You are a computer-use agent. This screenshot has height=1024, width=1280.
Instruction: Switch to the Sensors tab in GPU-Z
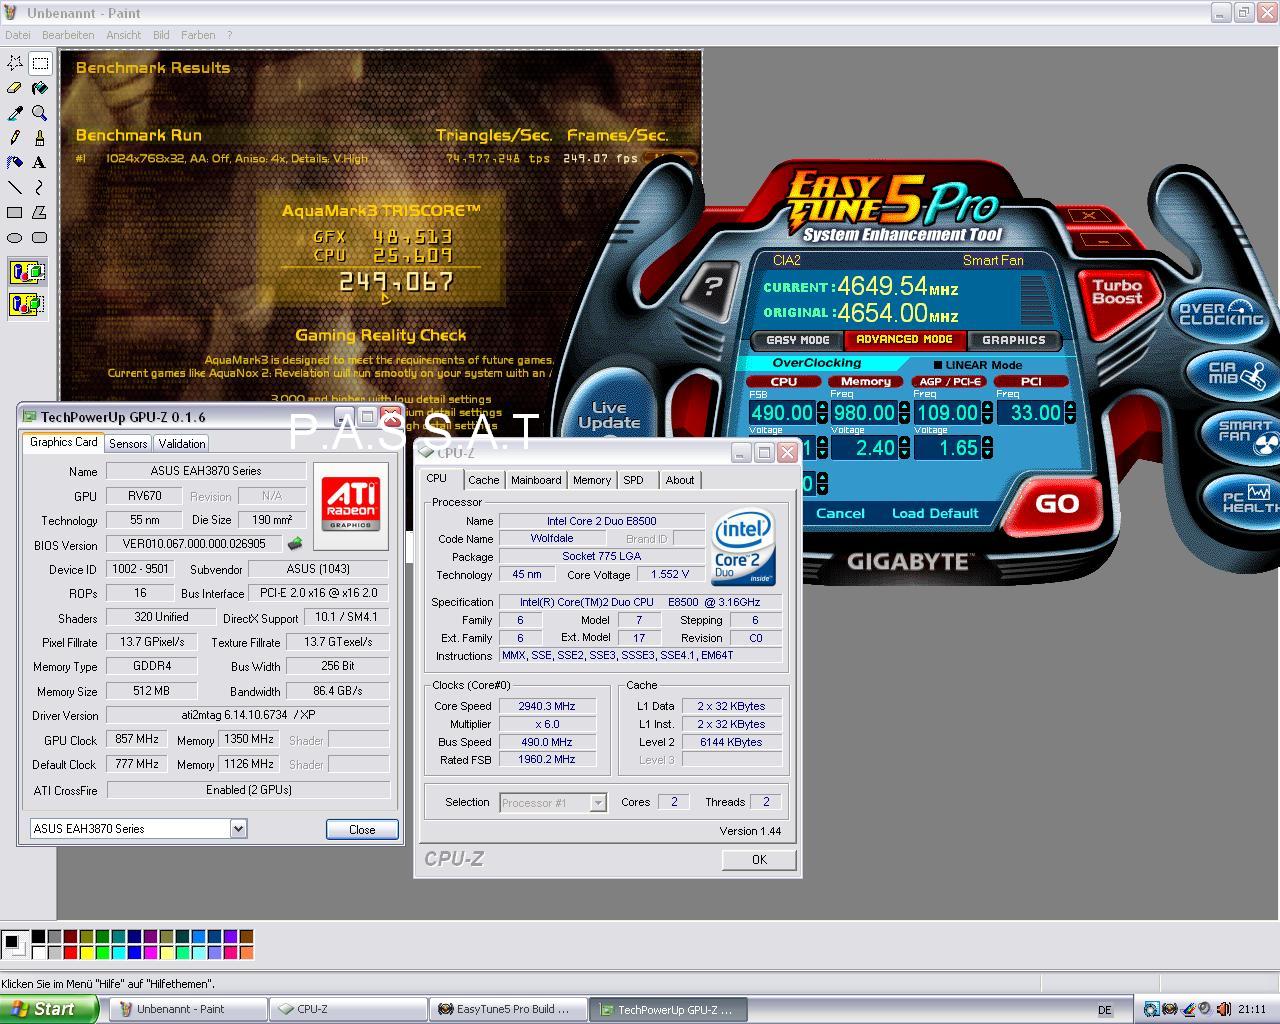(x=128, y=443)
